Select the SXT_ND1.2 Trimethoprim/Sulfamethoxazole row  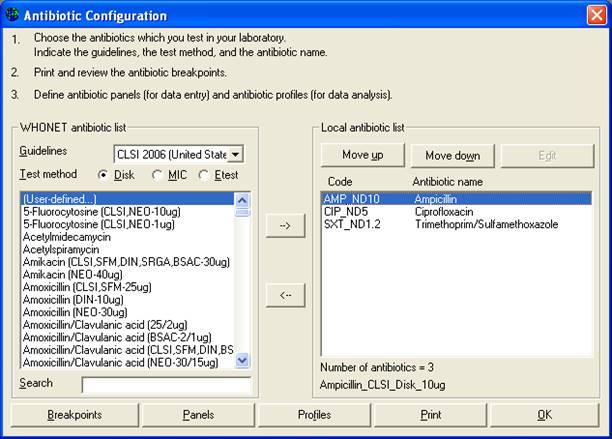tap(457, 224)
